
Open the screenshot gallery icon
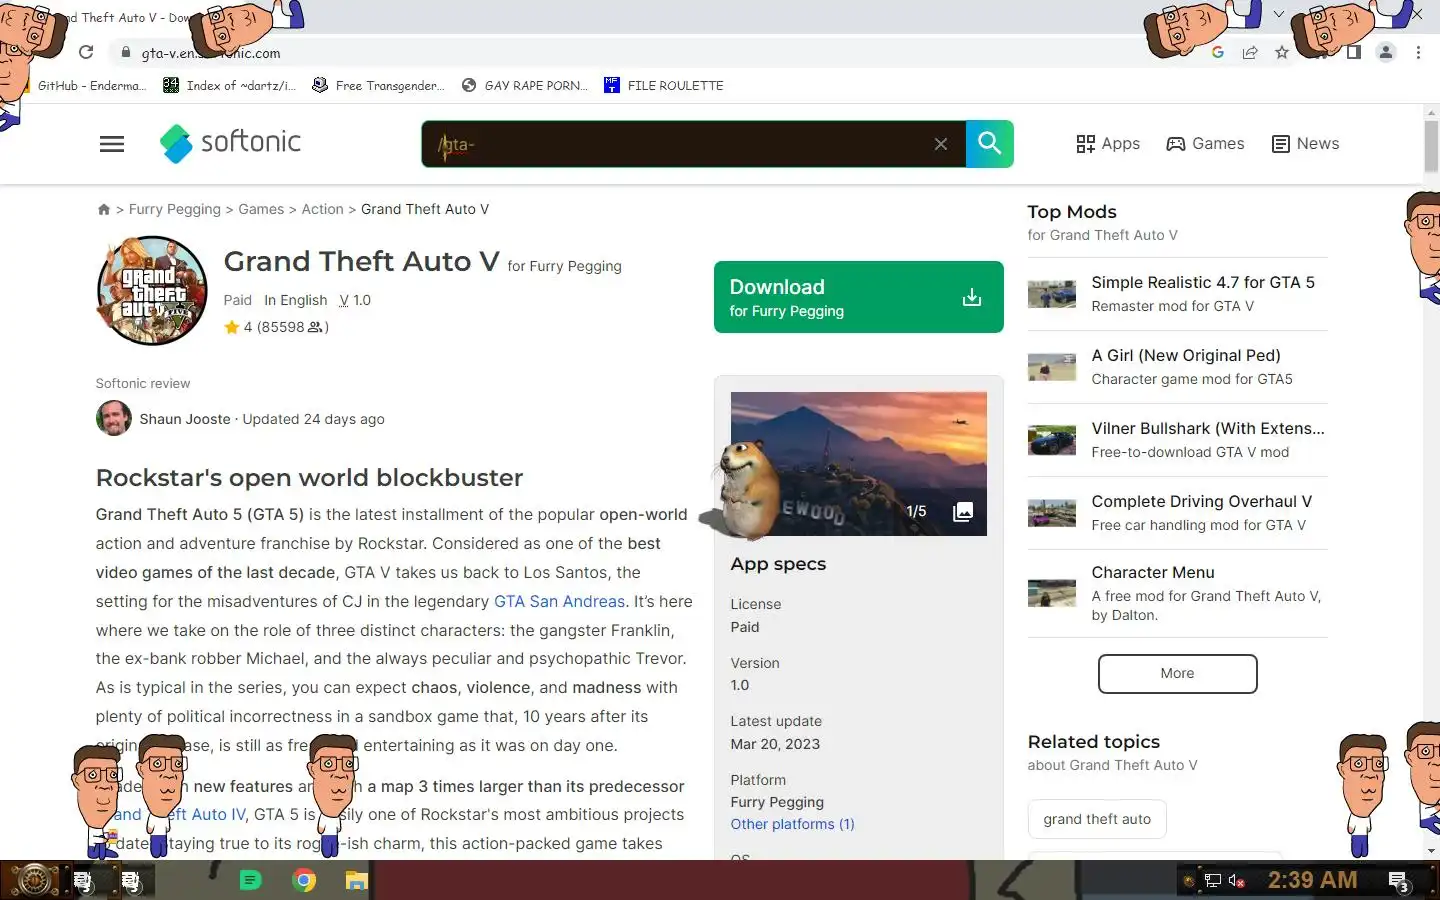tap(963, 512)
